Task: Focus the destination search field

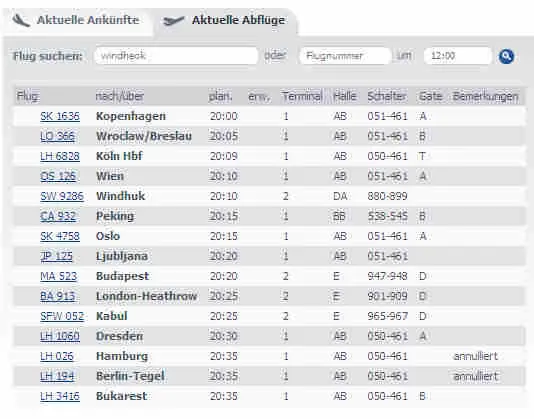Action: pyautogui.click(x=176, y=56)
